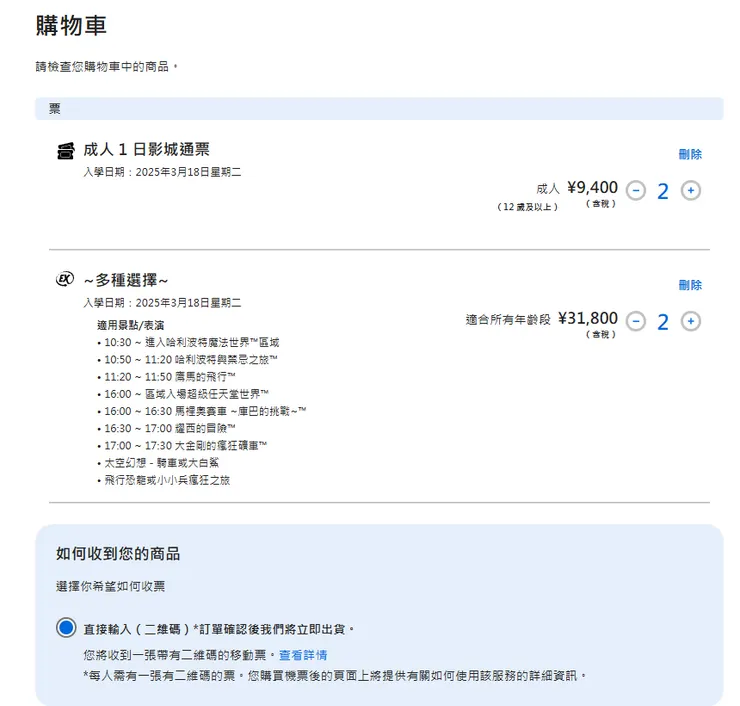Decrease the ～多種選擇～ express pass quantity
The image size is (740, 706).
pos(636,321)
